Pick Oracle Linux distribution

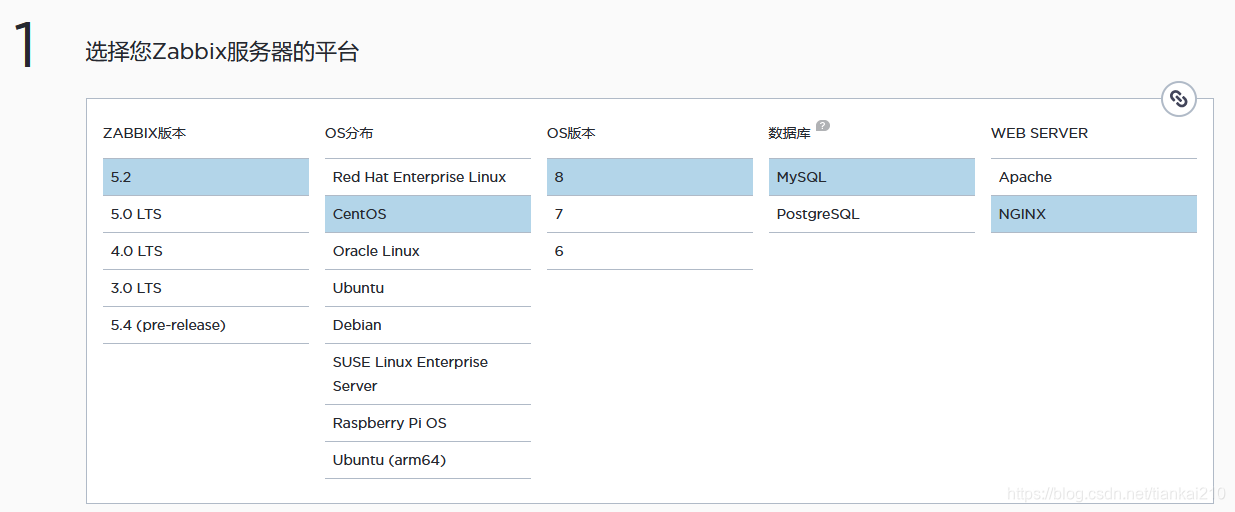pos(428,251)
